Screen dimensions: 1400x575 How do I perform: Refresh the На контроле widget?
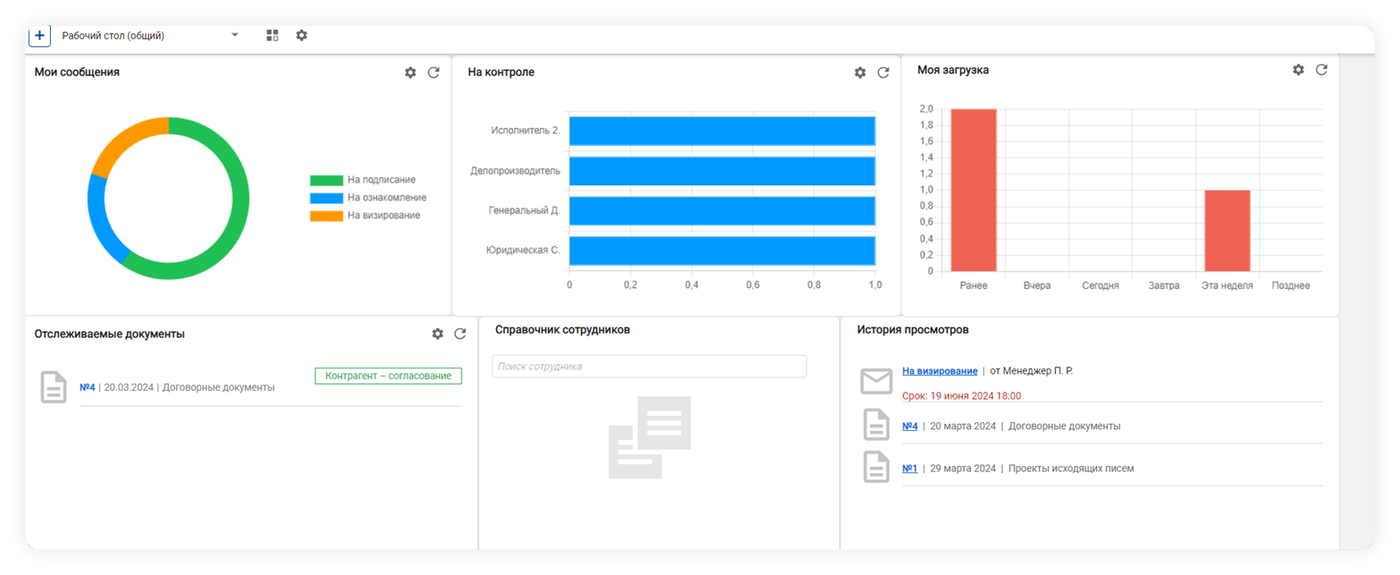[x=883, y=73]
